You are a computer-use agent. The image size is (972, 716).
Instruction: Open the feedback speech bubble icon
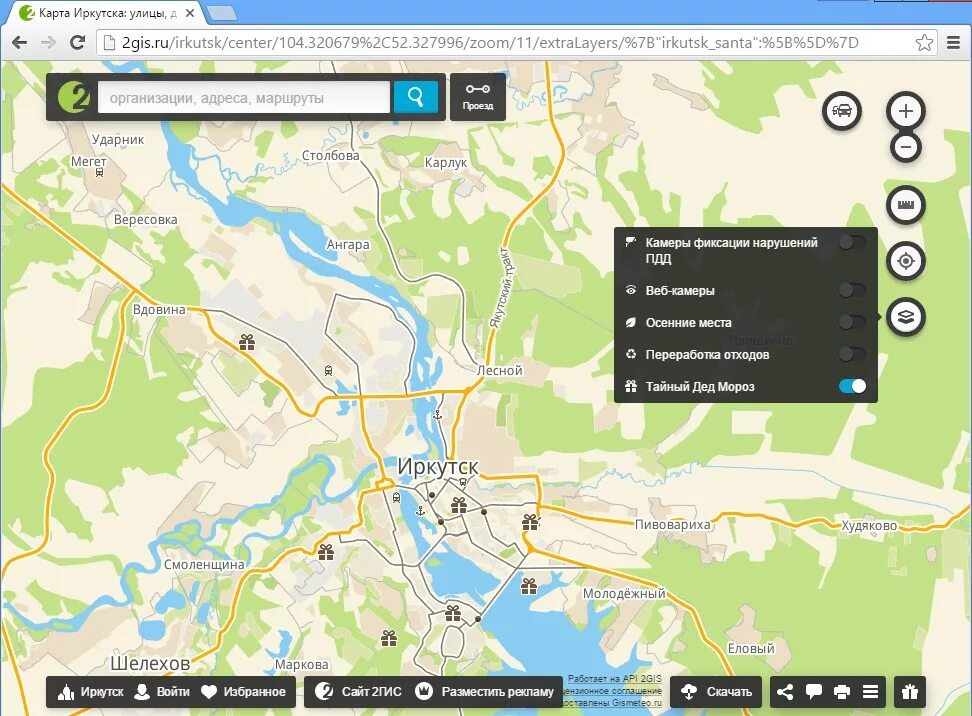click(x=813, y=692)
